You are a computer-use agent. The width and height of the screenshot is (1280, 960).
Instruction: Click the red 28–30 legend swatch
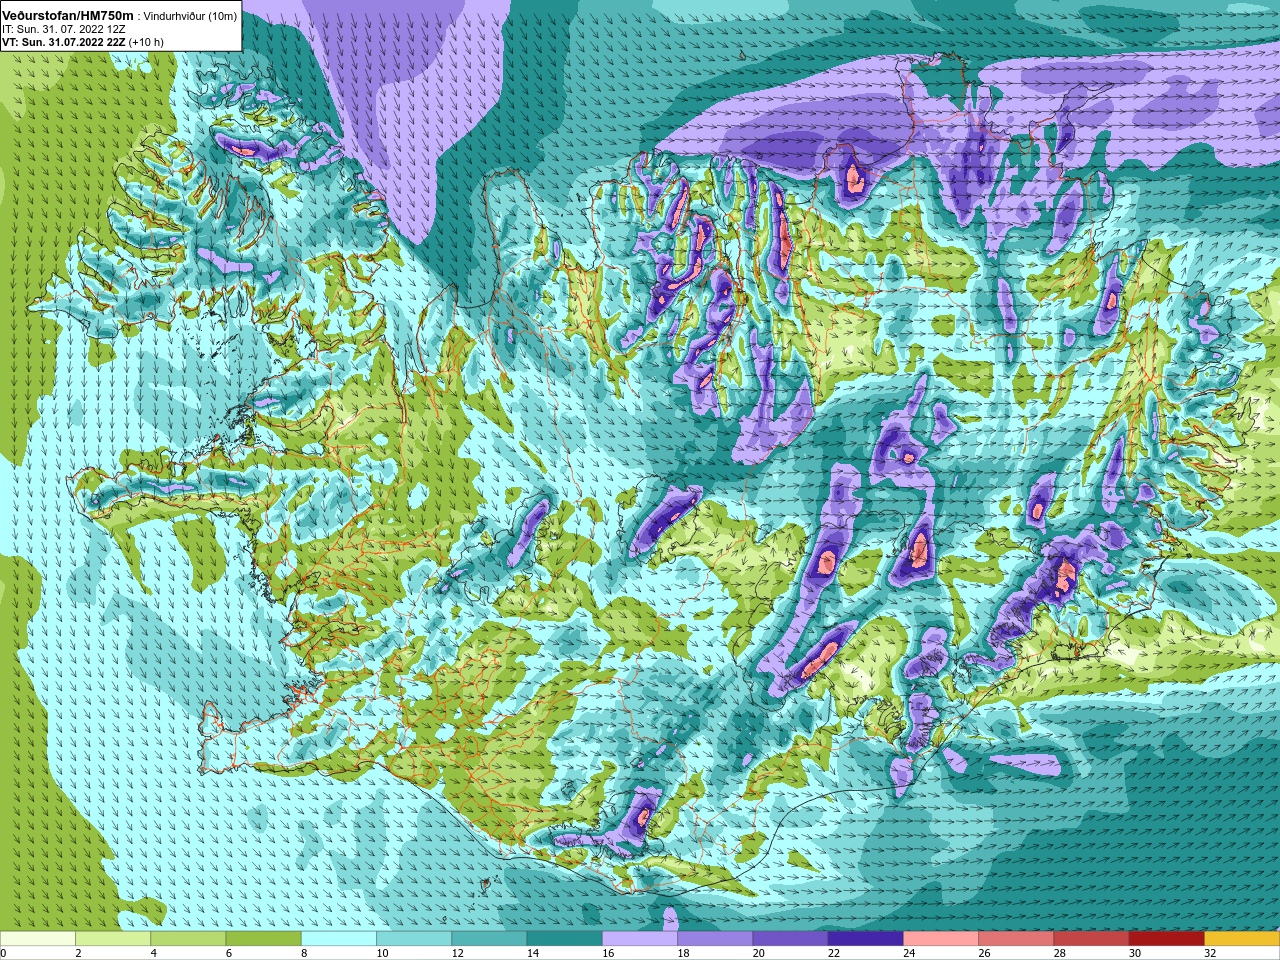pyautogui.click(x=1091, y=938)
